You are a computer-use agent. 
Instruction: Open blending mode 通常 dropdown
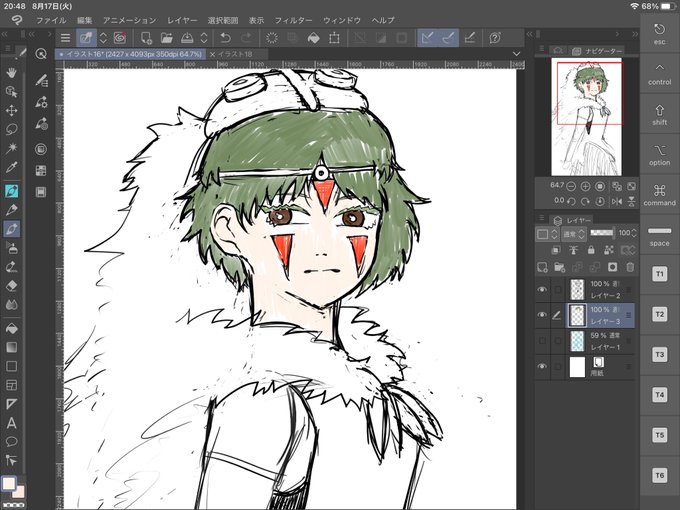574,234
